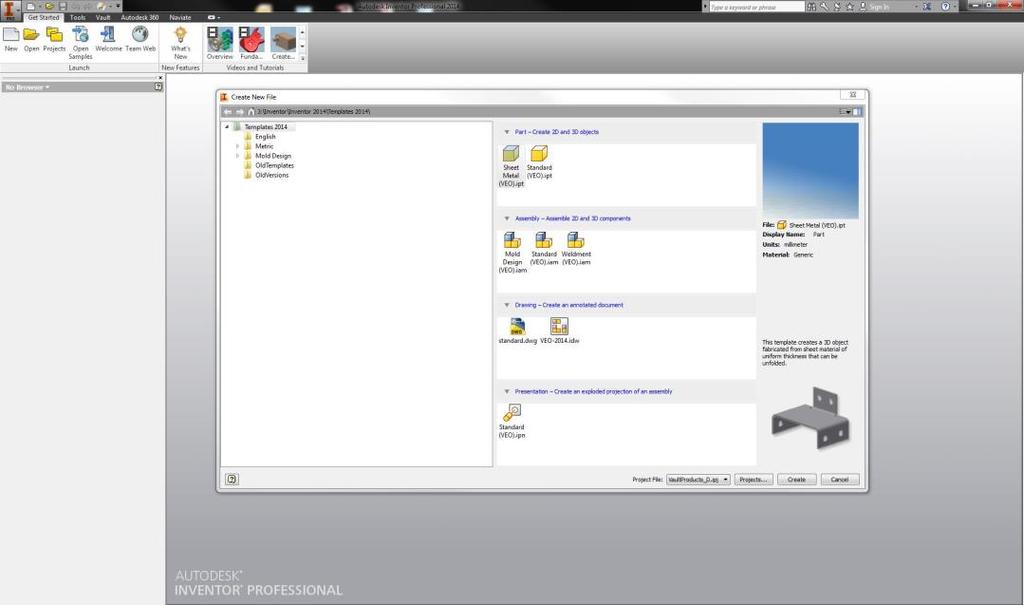Click the keyword search input field
This screenshot has width=1024, height=605.
coord(756,7)
